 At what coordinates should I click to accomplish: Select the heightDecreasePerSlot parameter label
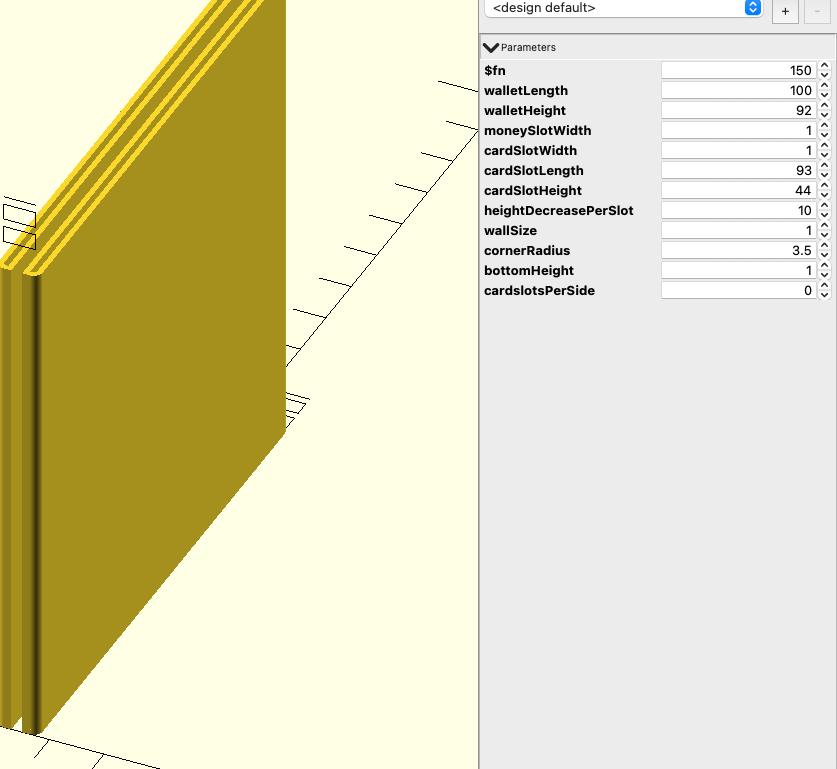click(x=558, y=211)
